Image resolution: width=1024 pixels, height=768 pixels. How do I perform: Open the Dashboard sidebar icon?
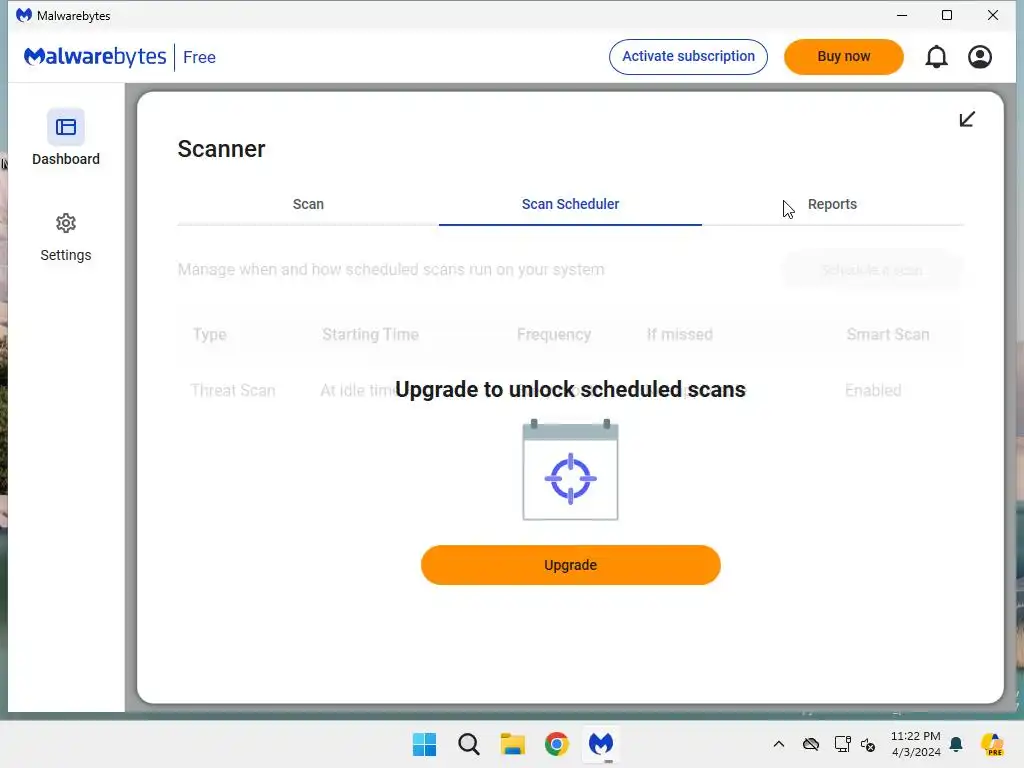(65, 127)
